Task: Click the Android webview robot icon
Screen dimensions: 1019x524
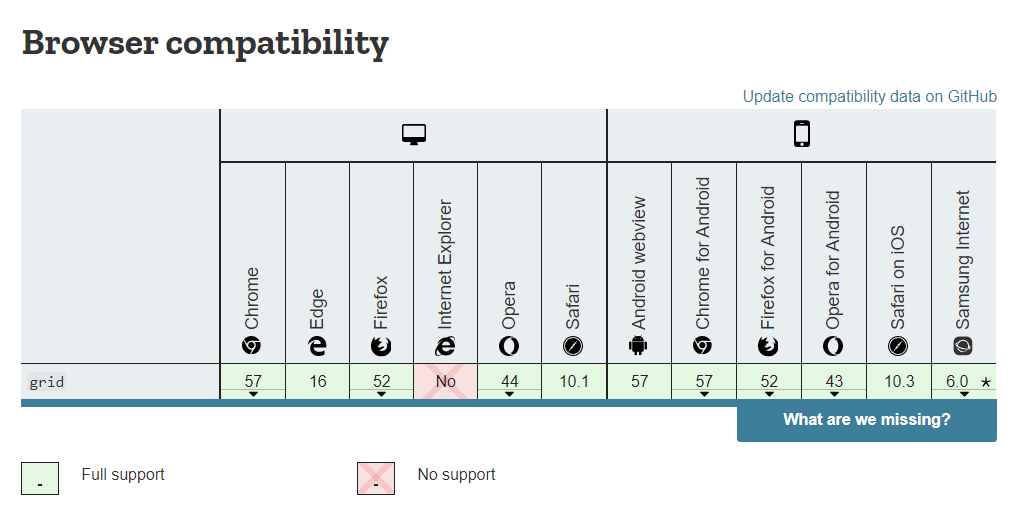Action: pyautogui.click(x=638, y=346)
